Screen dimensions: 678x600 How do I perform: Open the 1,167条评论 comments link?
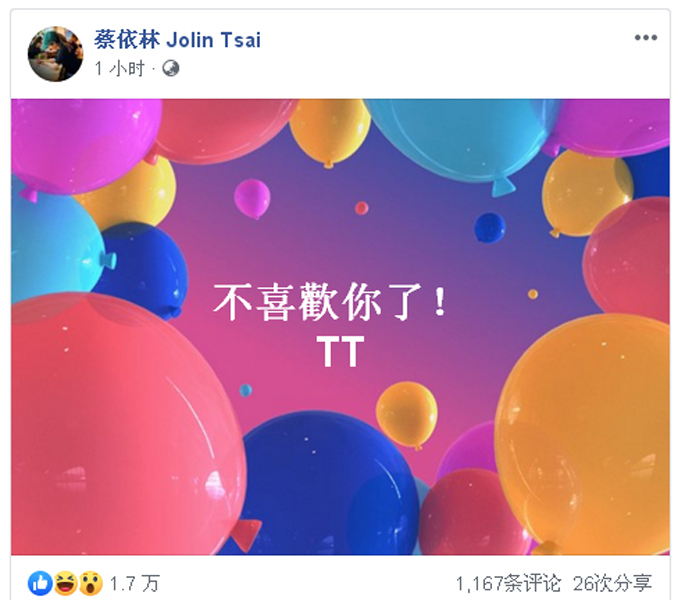[508, 584]
